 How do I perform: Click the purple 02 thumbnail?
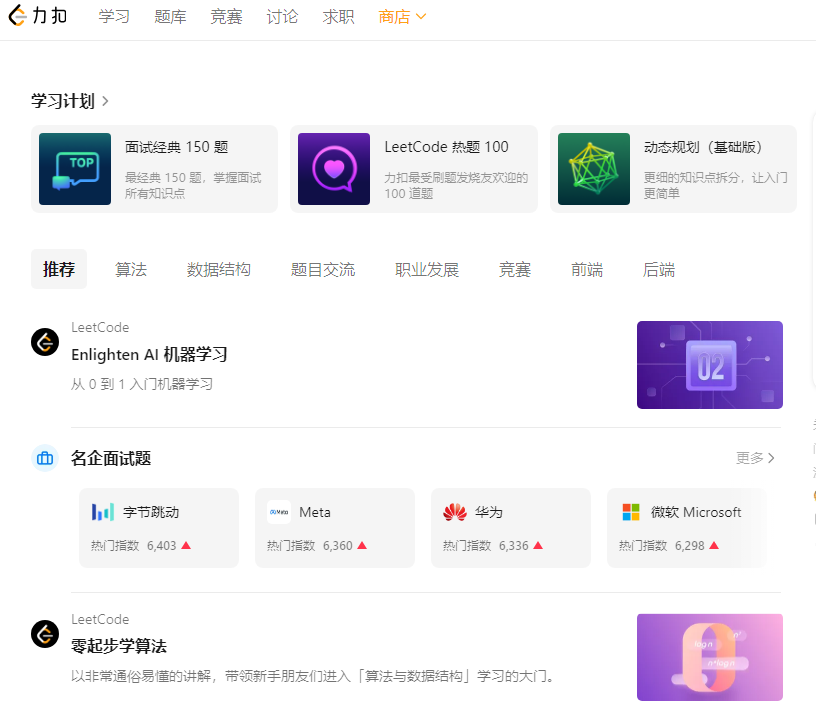coord(710,365)
